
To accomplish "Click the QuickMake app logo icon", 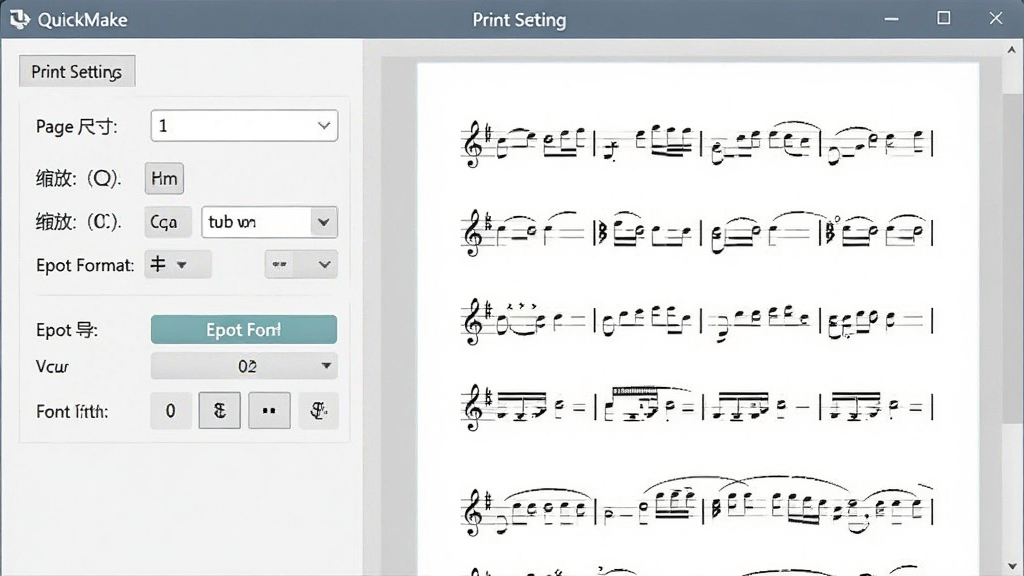I will pos(20,19).
